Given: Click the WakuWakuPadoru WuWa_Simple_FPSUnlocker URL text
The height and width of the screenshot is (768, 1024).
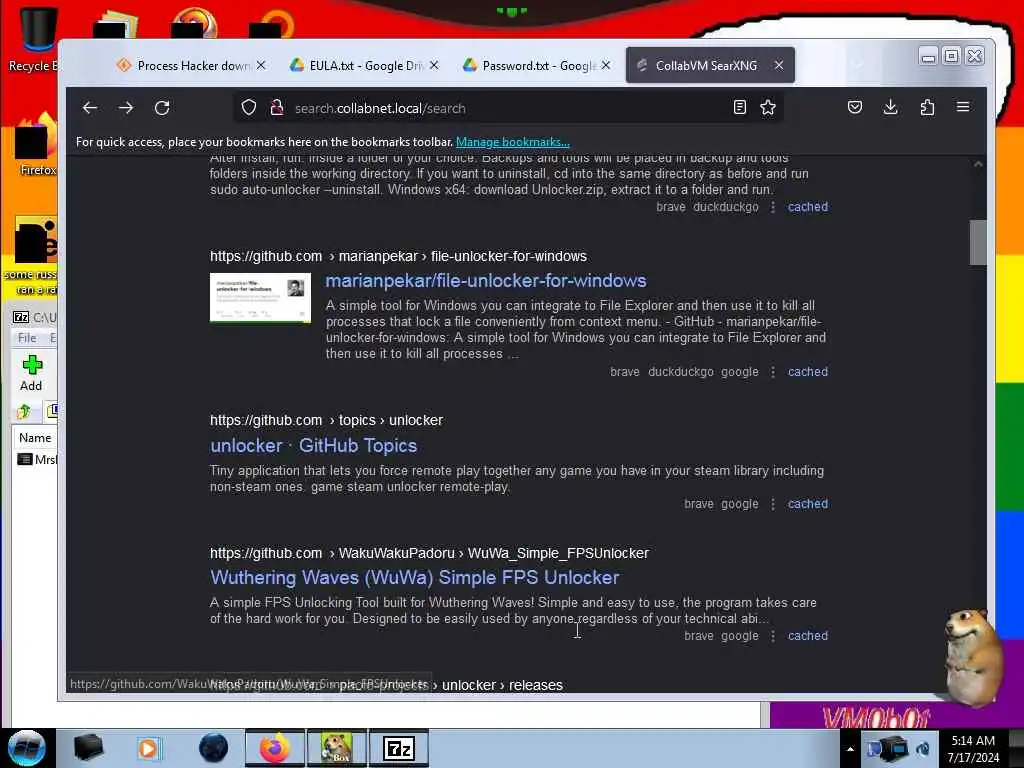Looking at the screenshot, I should pos(429,553).
